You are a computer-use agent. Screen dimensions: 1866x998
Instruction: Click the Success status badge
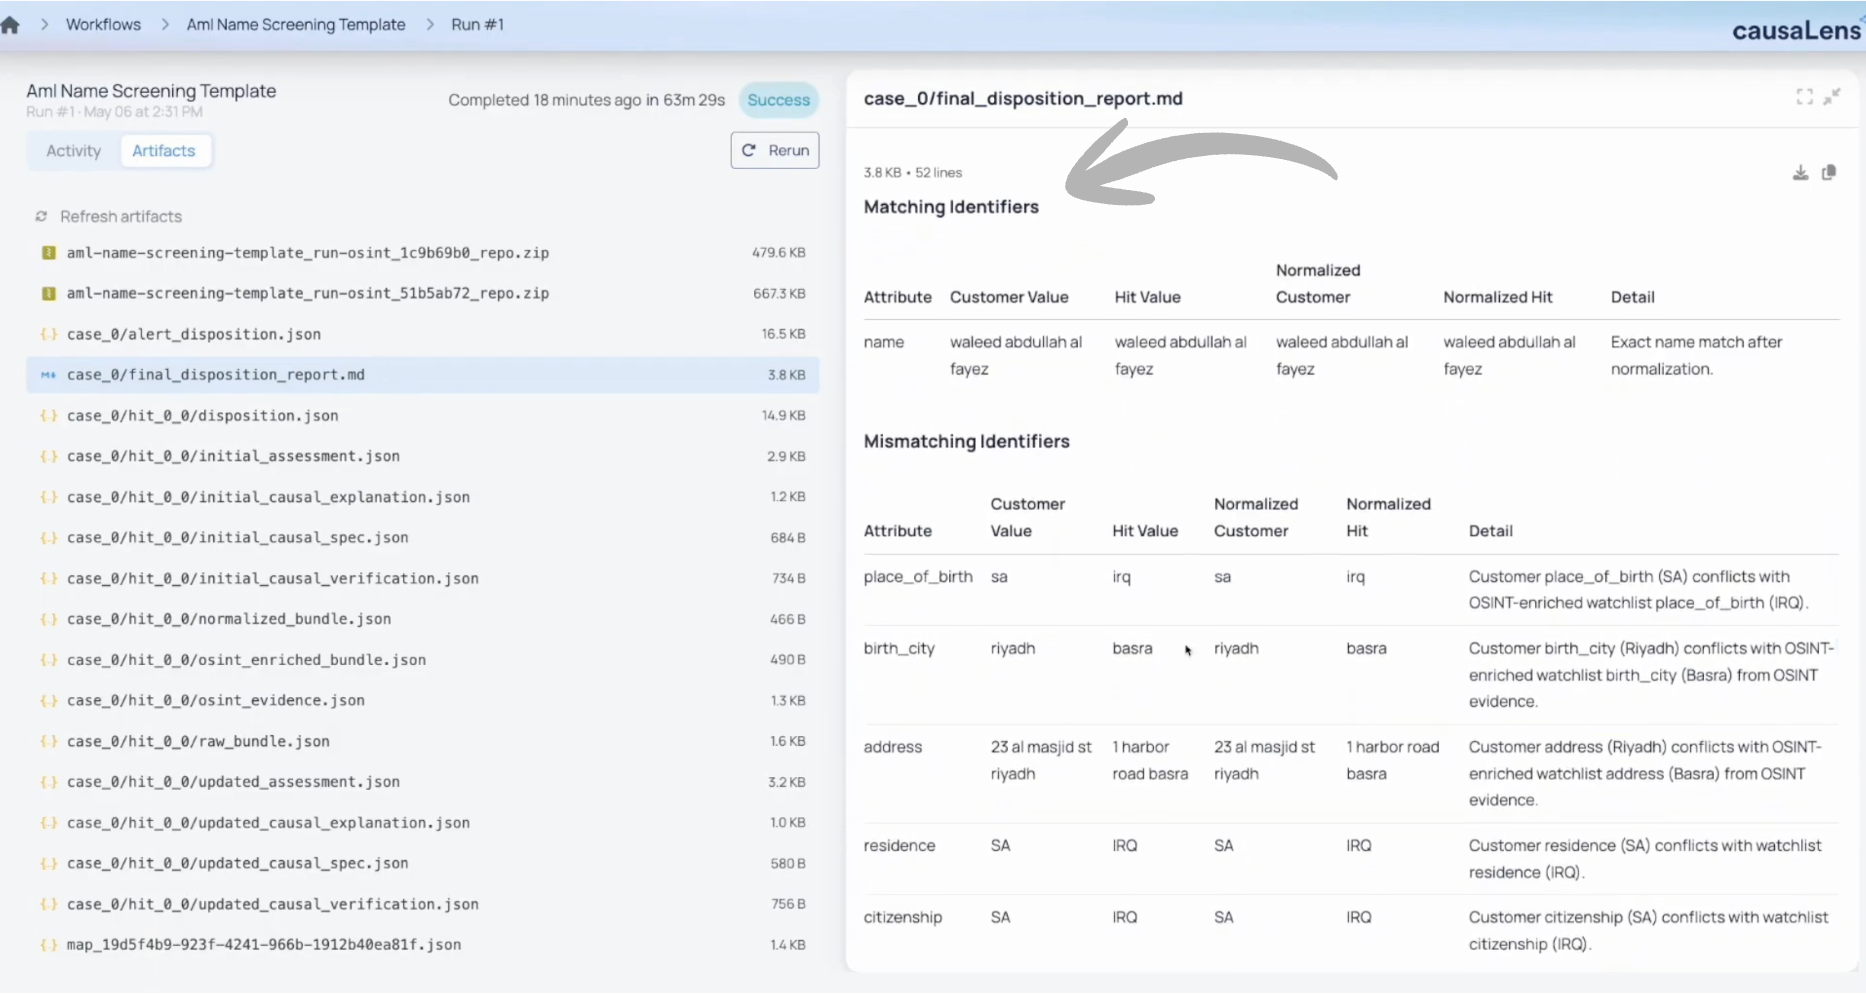click(x=779, y=100)
